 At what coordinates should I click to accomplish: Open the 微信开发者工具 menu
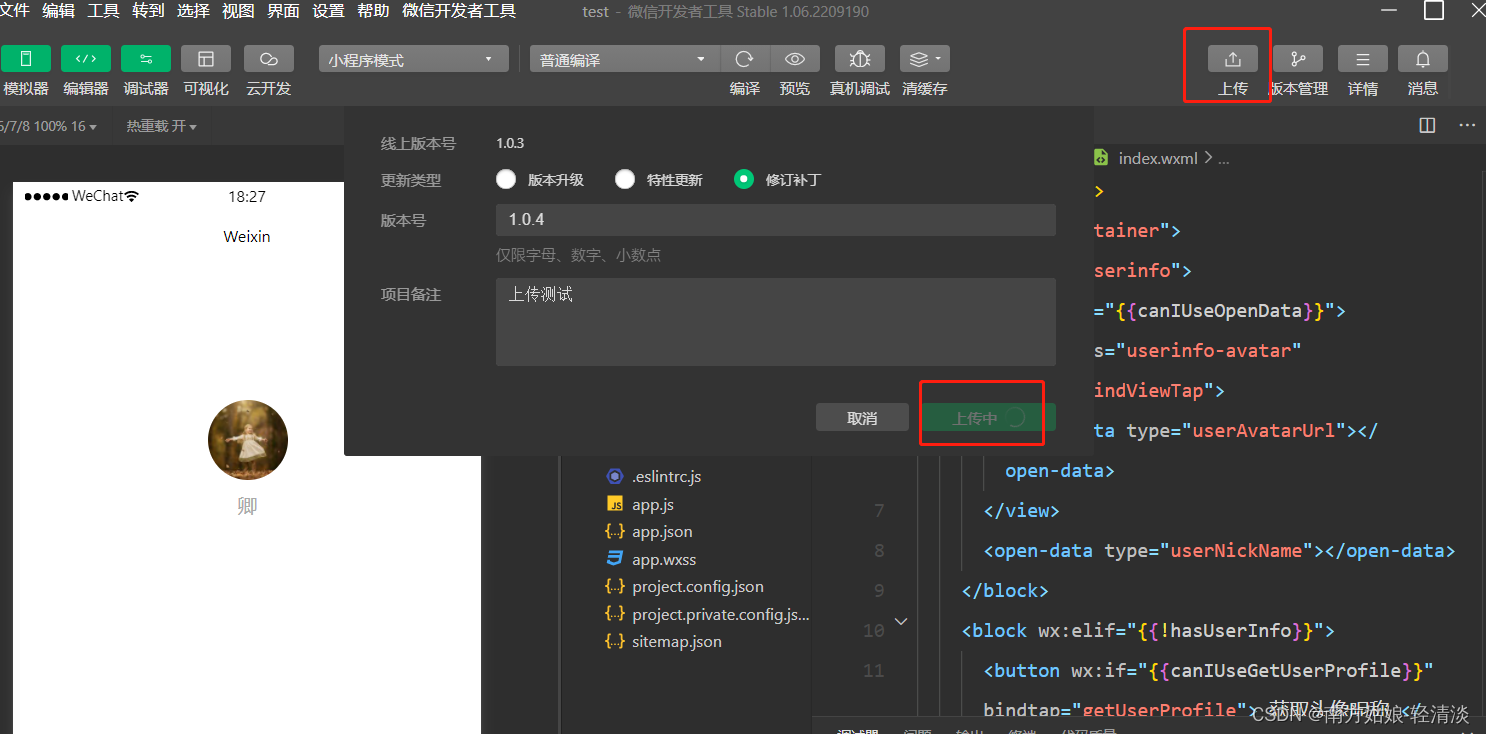click(459, 11)
